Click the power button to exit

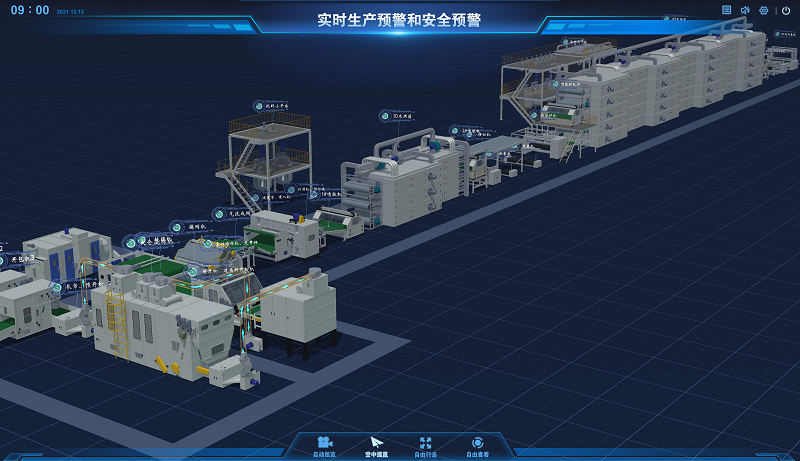point(785,10)
